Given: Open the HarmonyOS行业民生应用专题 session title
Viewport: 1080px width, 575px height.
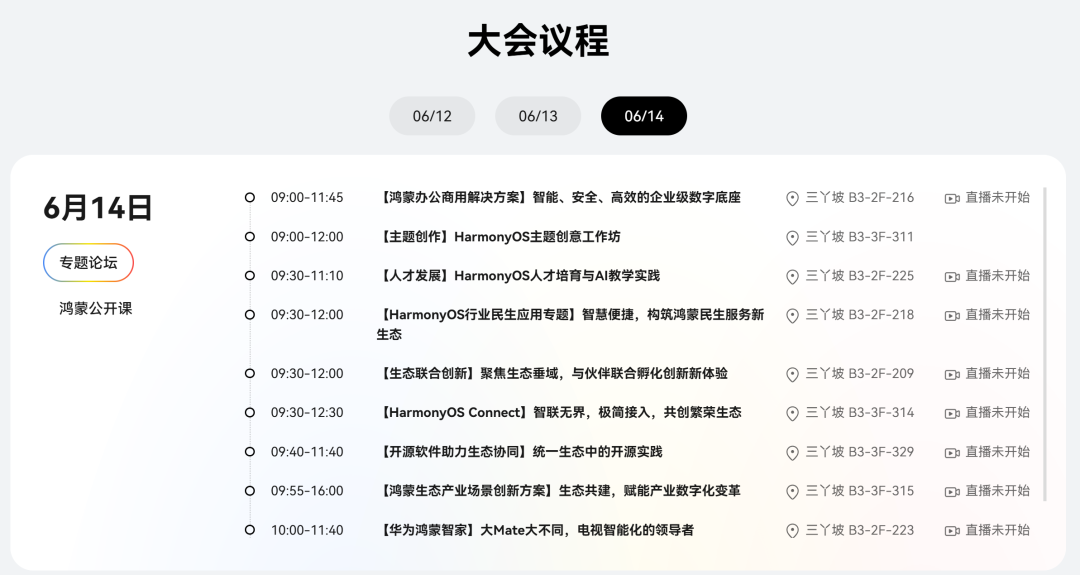Looking at the screenshot, I should tap(570, 324).
